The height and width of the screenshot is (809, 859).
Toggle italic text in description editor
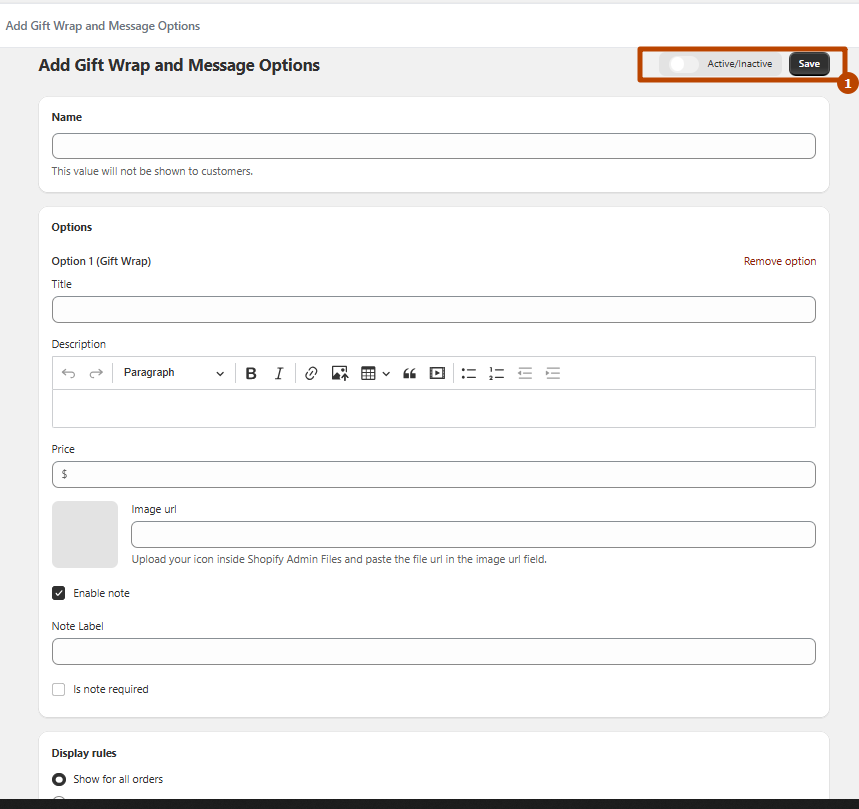[279, 373]
